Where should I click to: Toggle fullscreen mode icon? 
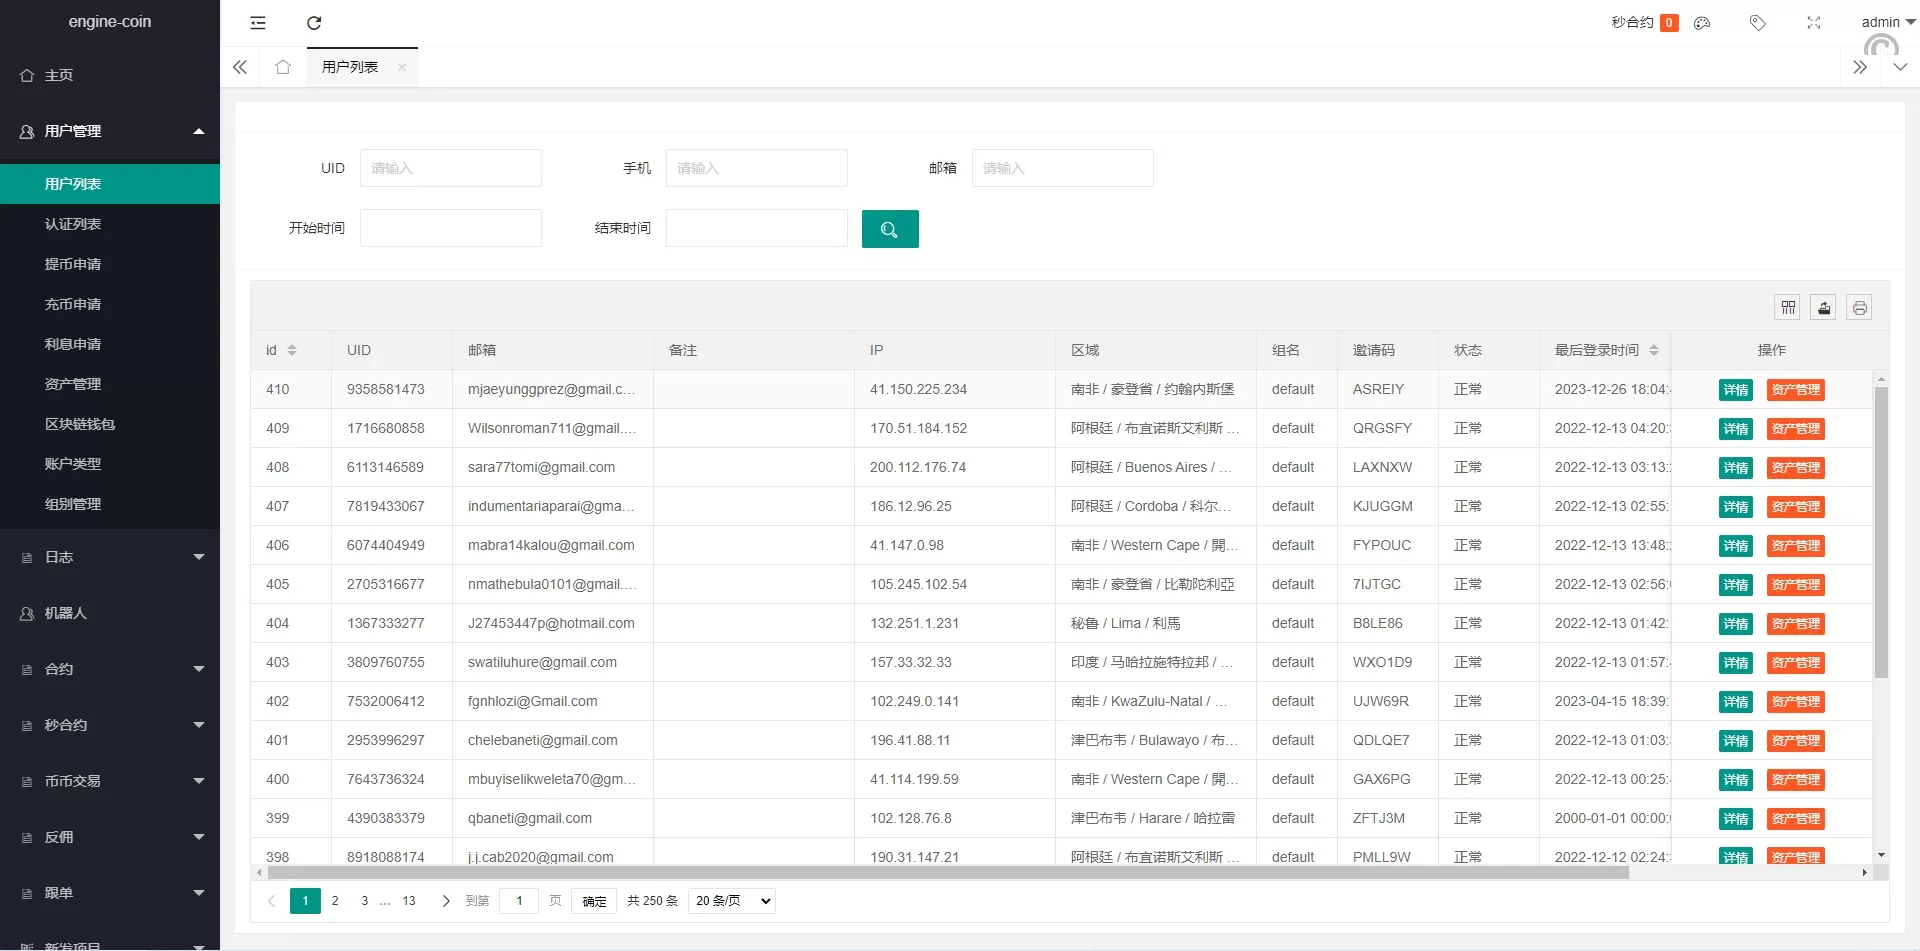[1813, 23]
